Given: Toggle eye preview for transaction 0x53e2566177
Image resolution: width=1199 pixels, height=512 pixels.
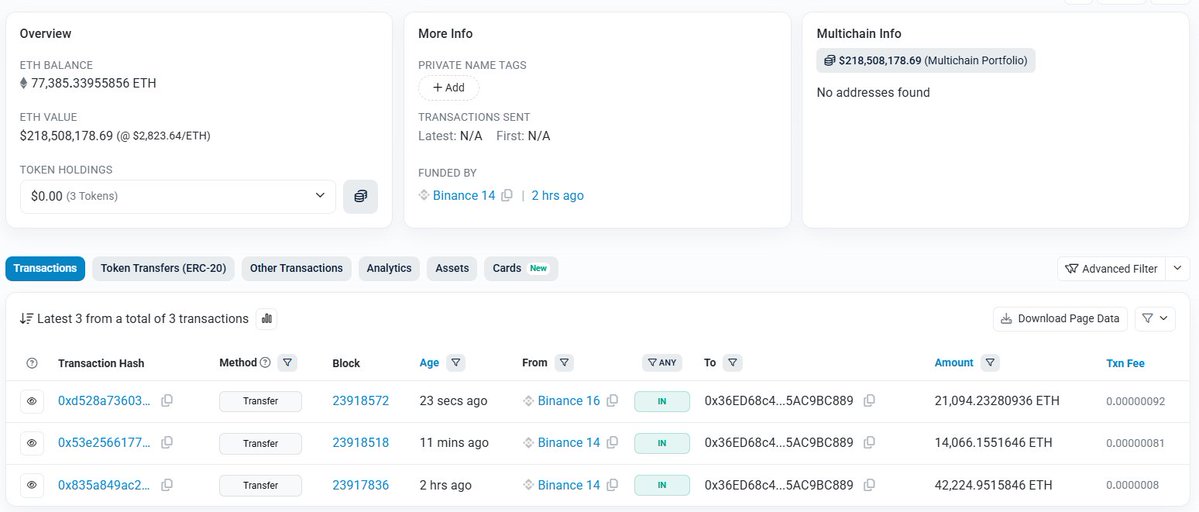Looking at the screenshot, I should click(31, 443).
